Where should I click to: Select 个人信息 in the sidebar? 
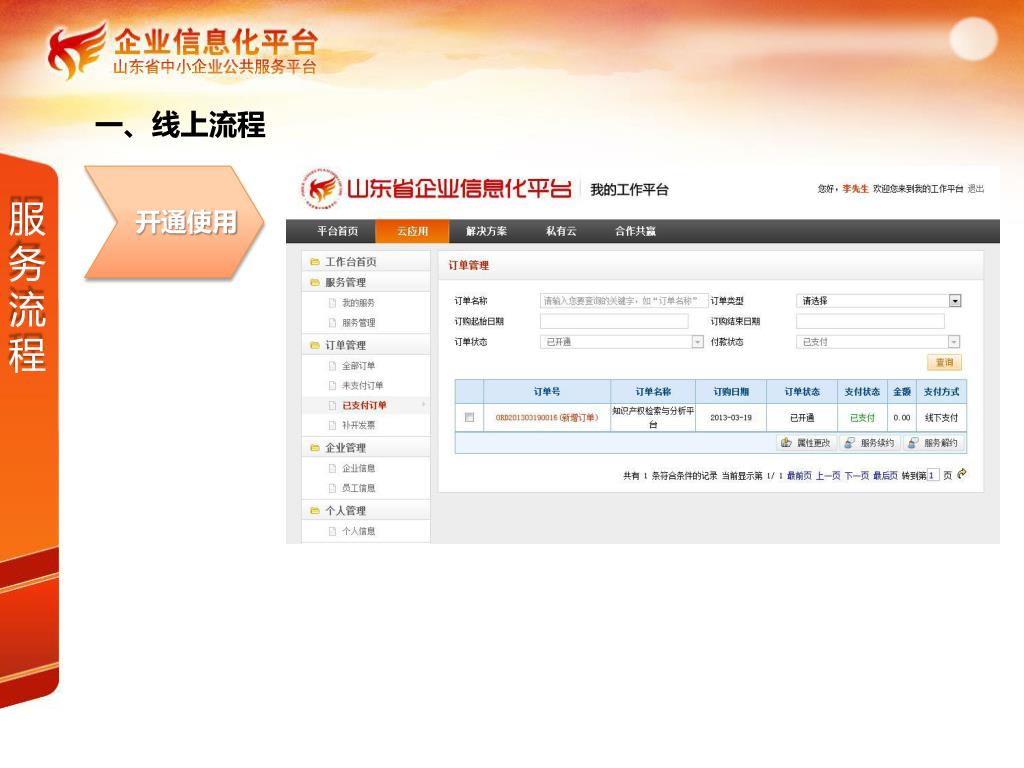point(359,531)
